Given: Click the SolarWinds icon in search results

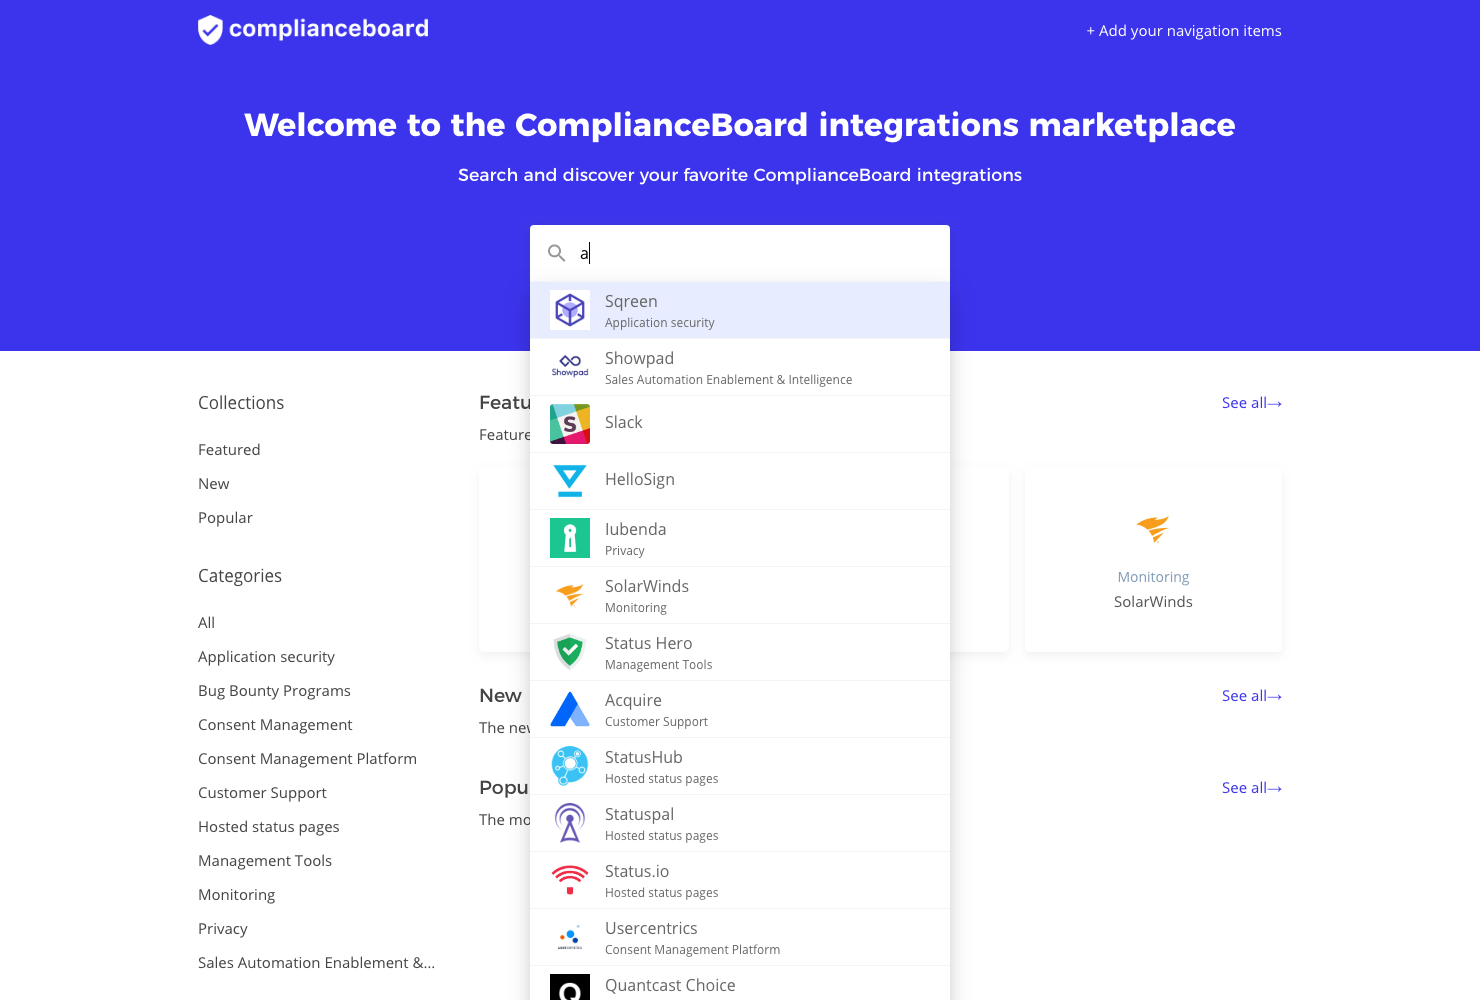Looking at the screenshot, I should pyautogui.click(x=570, y=595).
